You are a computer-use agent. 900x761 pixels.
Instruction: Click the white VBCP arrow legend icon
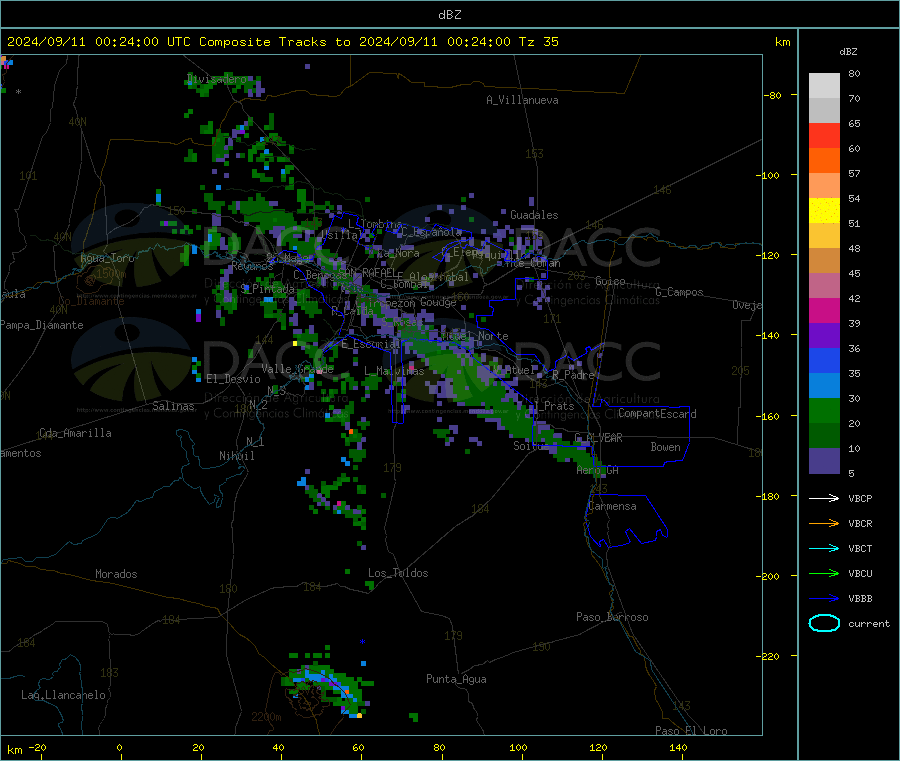(824, 498)
